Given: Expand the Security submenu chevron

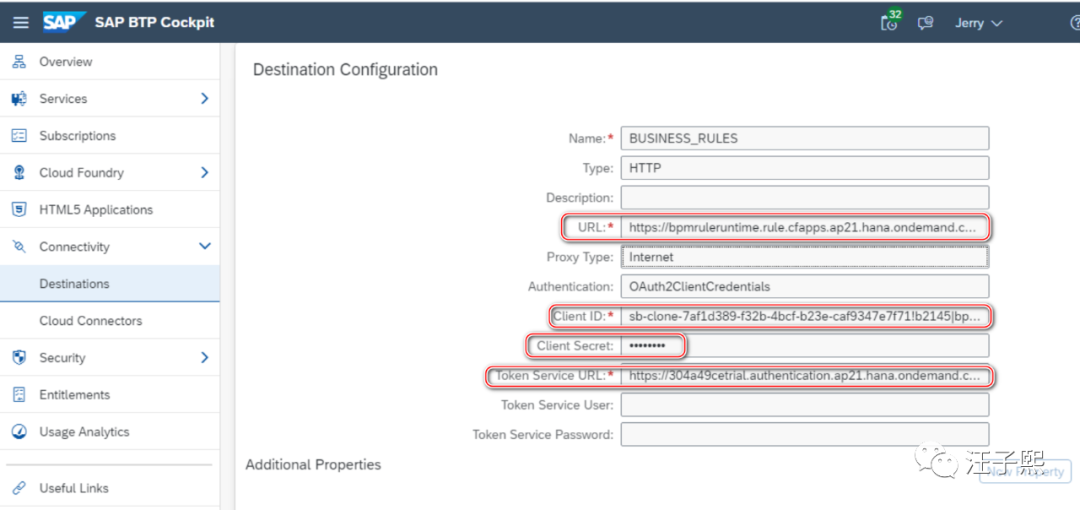Looking at the screenshot, I should (204, 358).
